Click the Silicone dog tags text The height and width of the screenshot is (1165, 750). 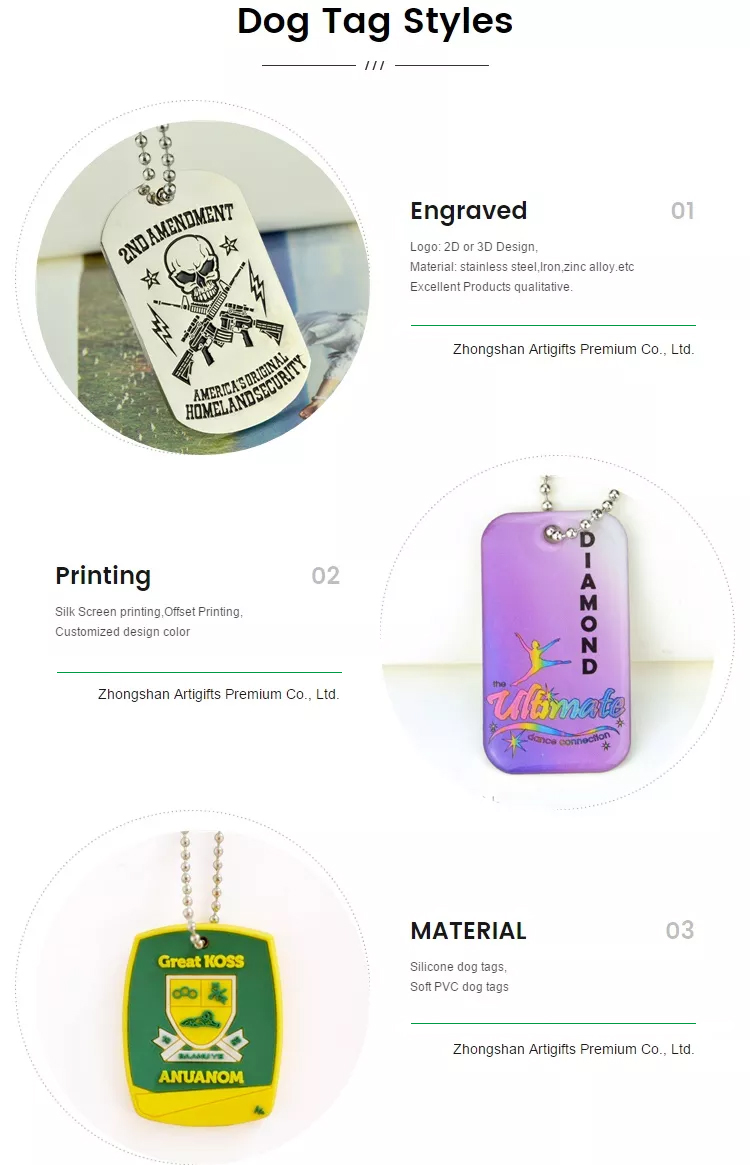click(459, 967)
